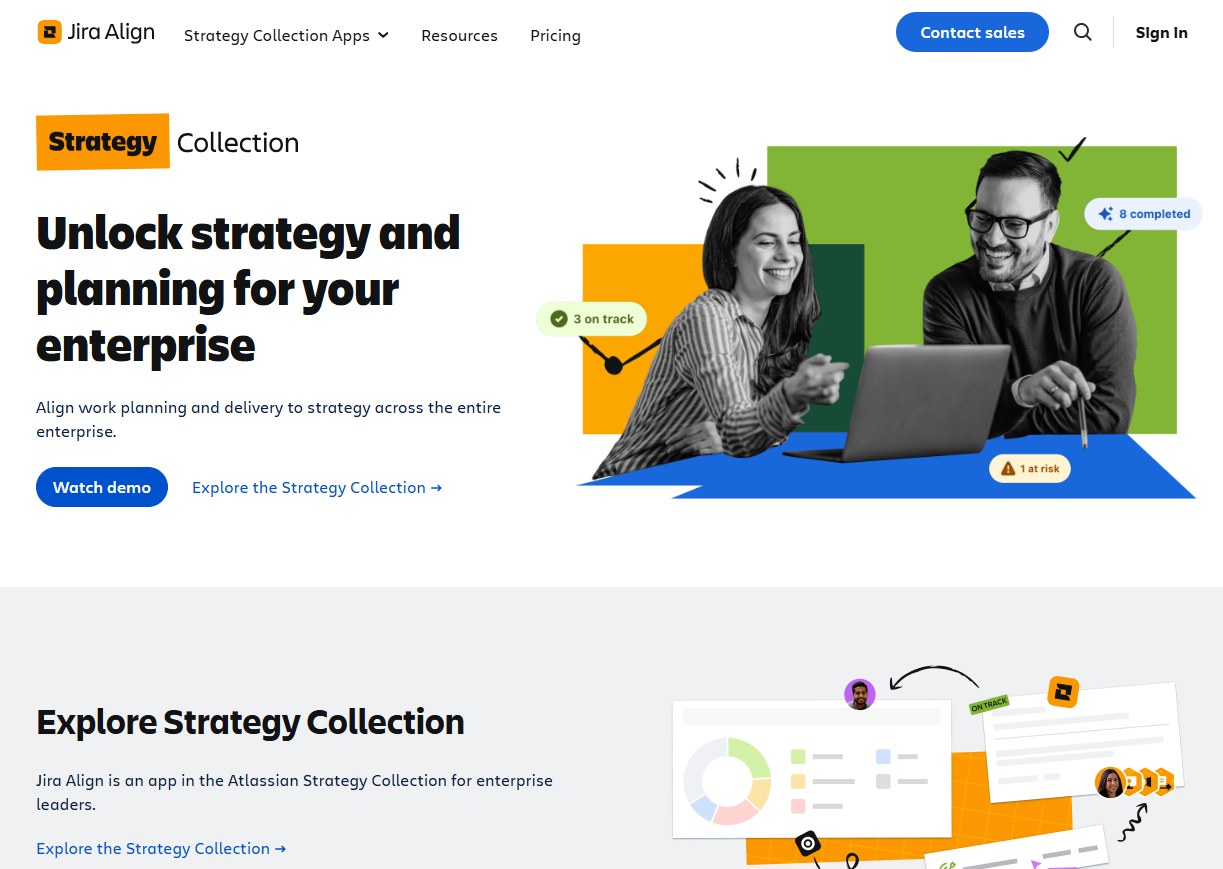
Task: Click the warning triangle in '1 at risk' badge
Action: pos(1008,468)
